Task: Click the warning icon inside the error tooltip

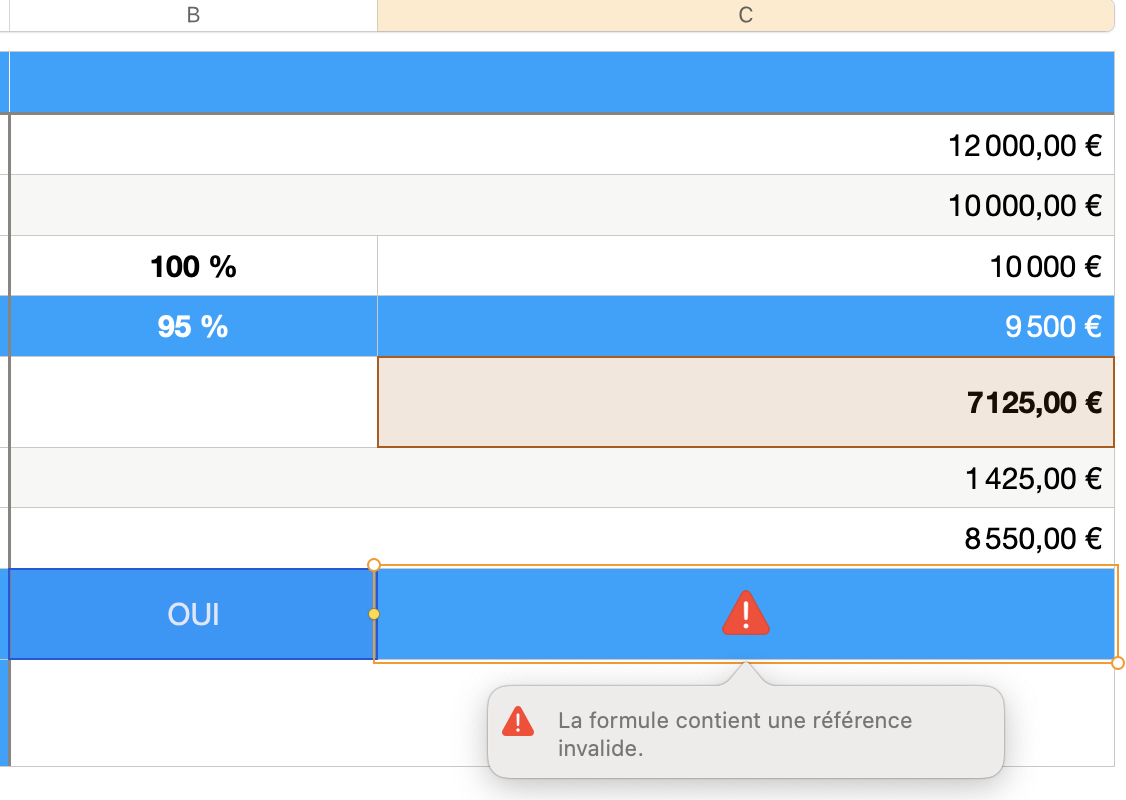Action: tap(517, 721)
